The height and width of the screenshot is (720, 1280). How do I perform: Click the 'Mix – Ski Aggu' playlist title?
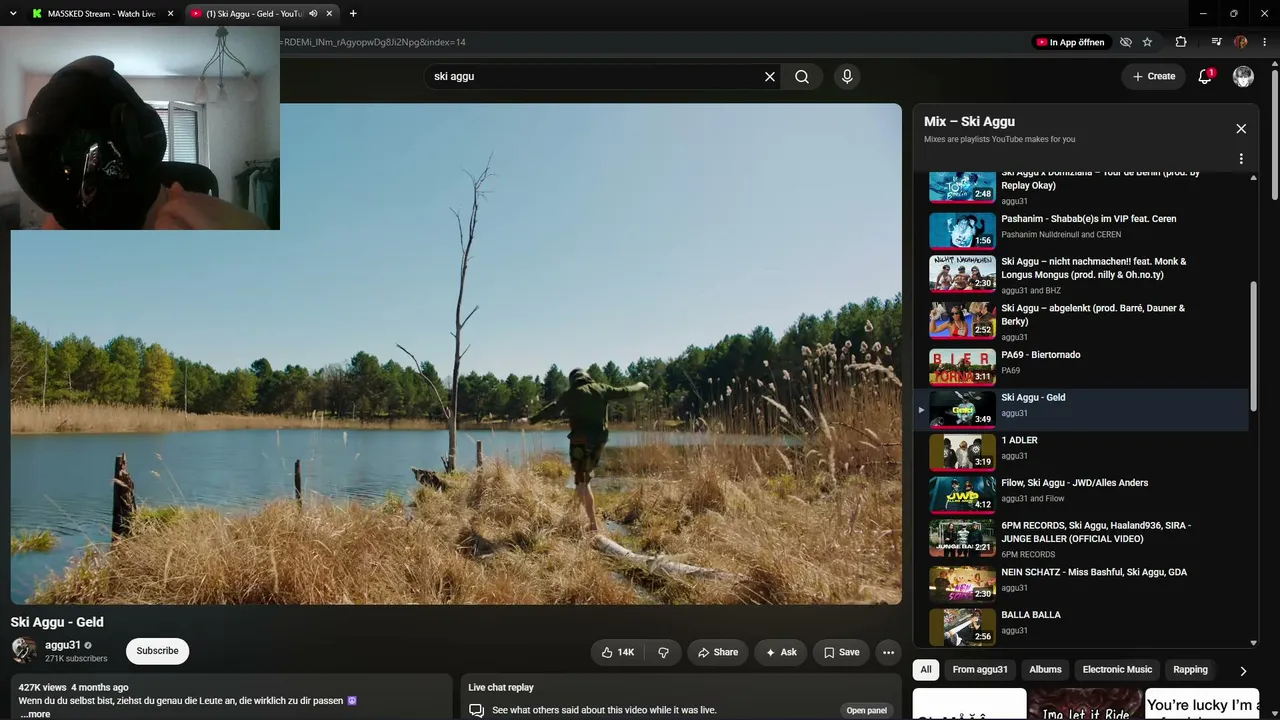pyautogui.click(x=969, y=122)
